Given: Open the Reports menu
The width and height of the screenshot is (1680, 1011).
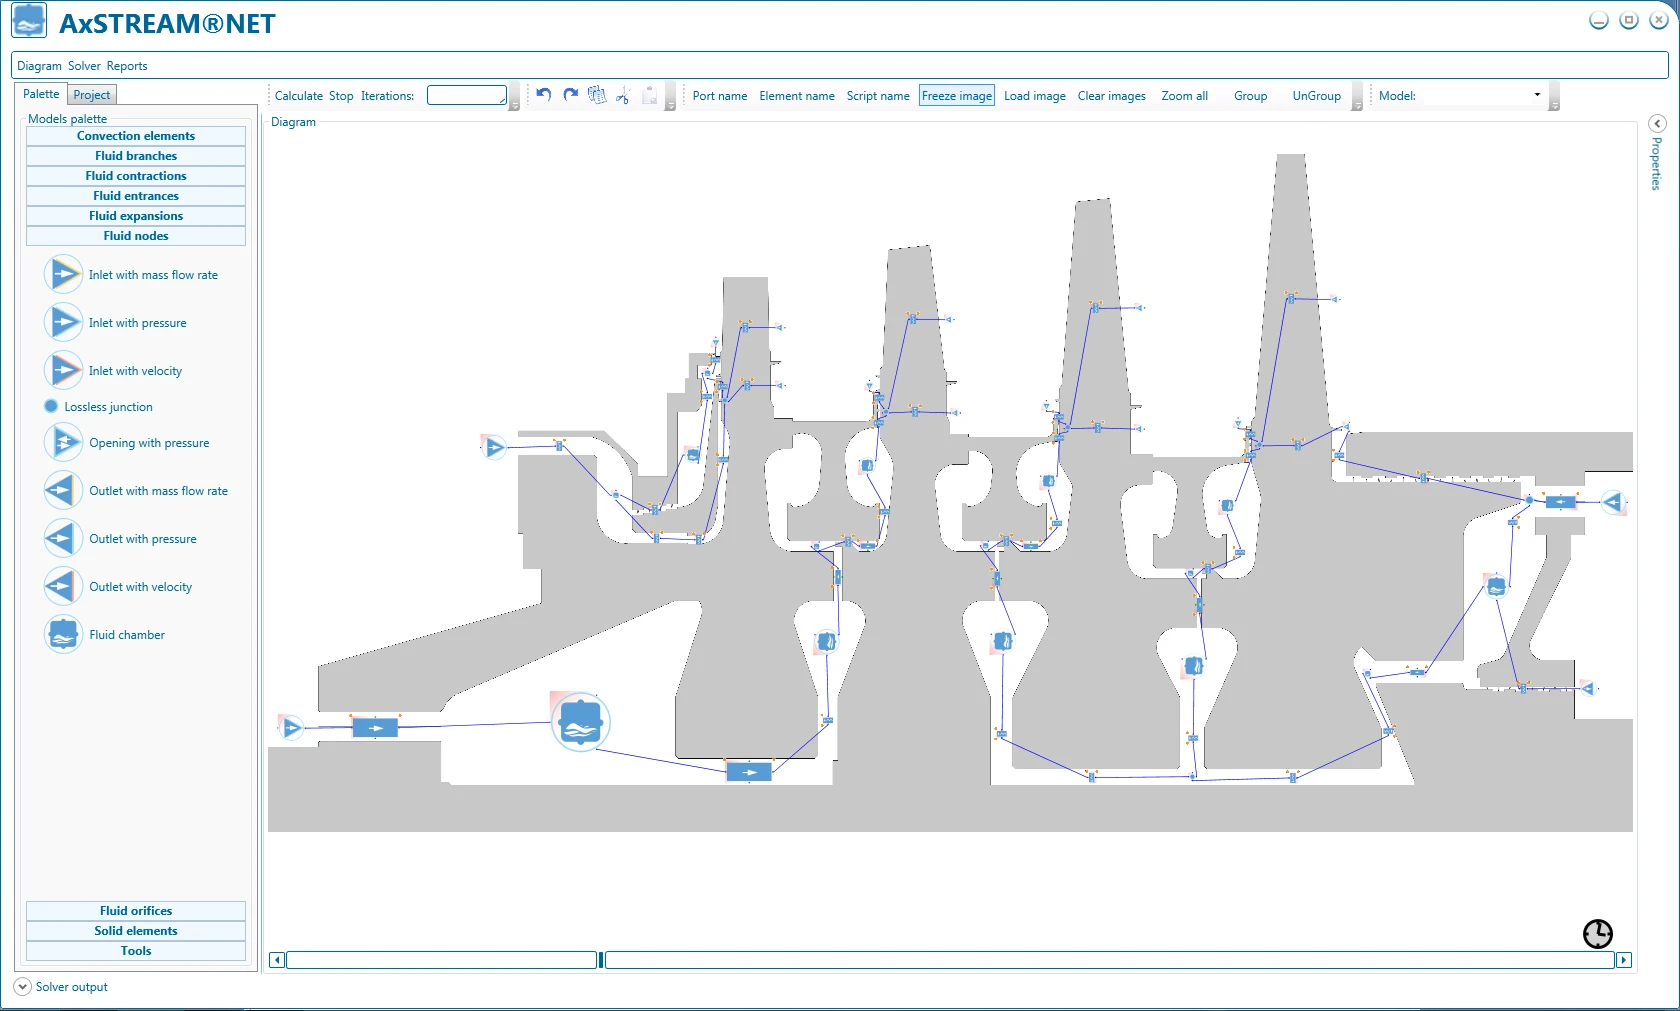Looking at the screenshot, I should coord(127,66).
